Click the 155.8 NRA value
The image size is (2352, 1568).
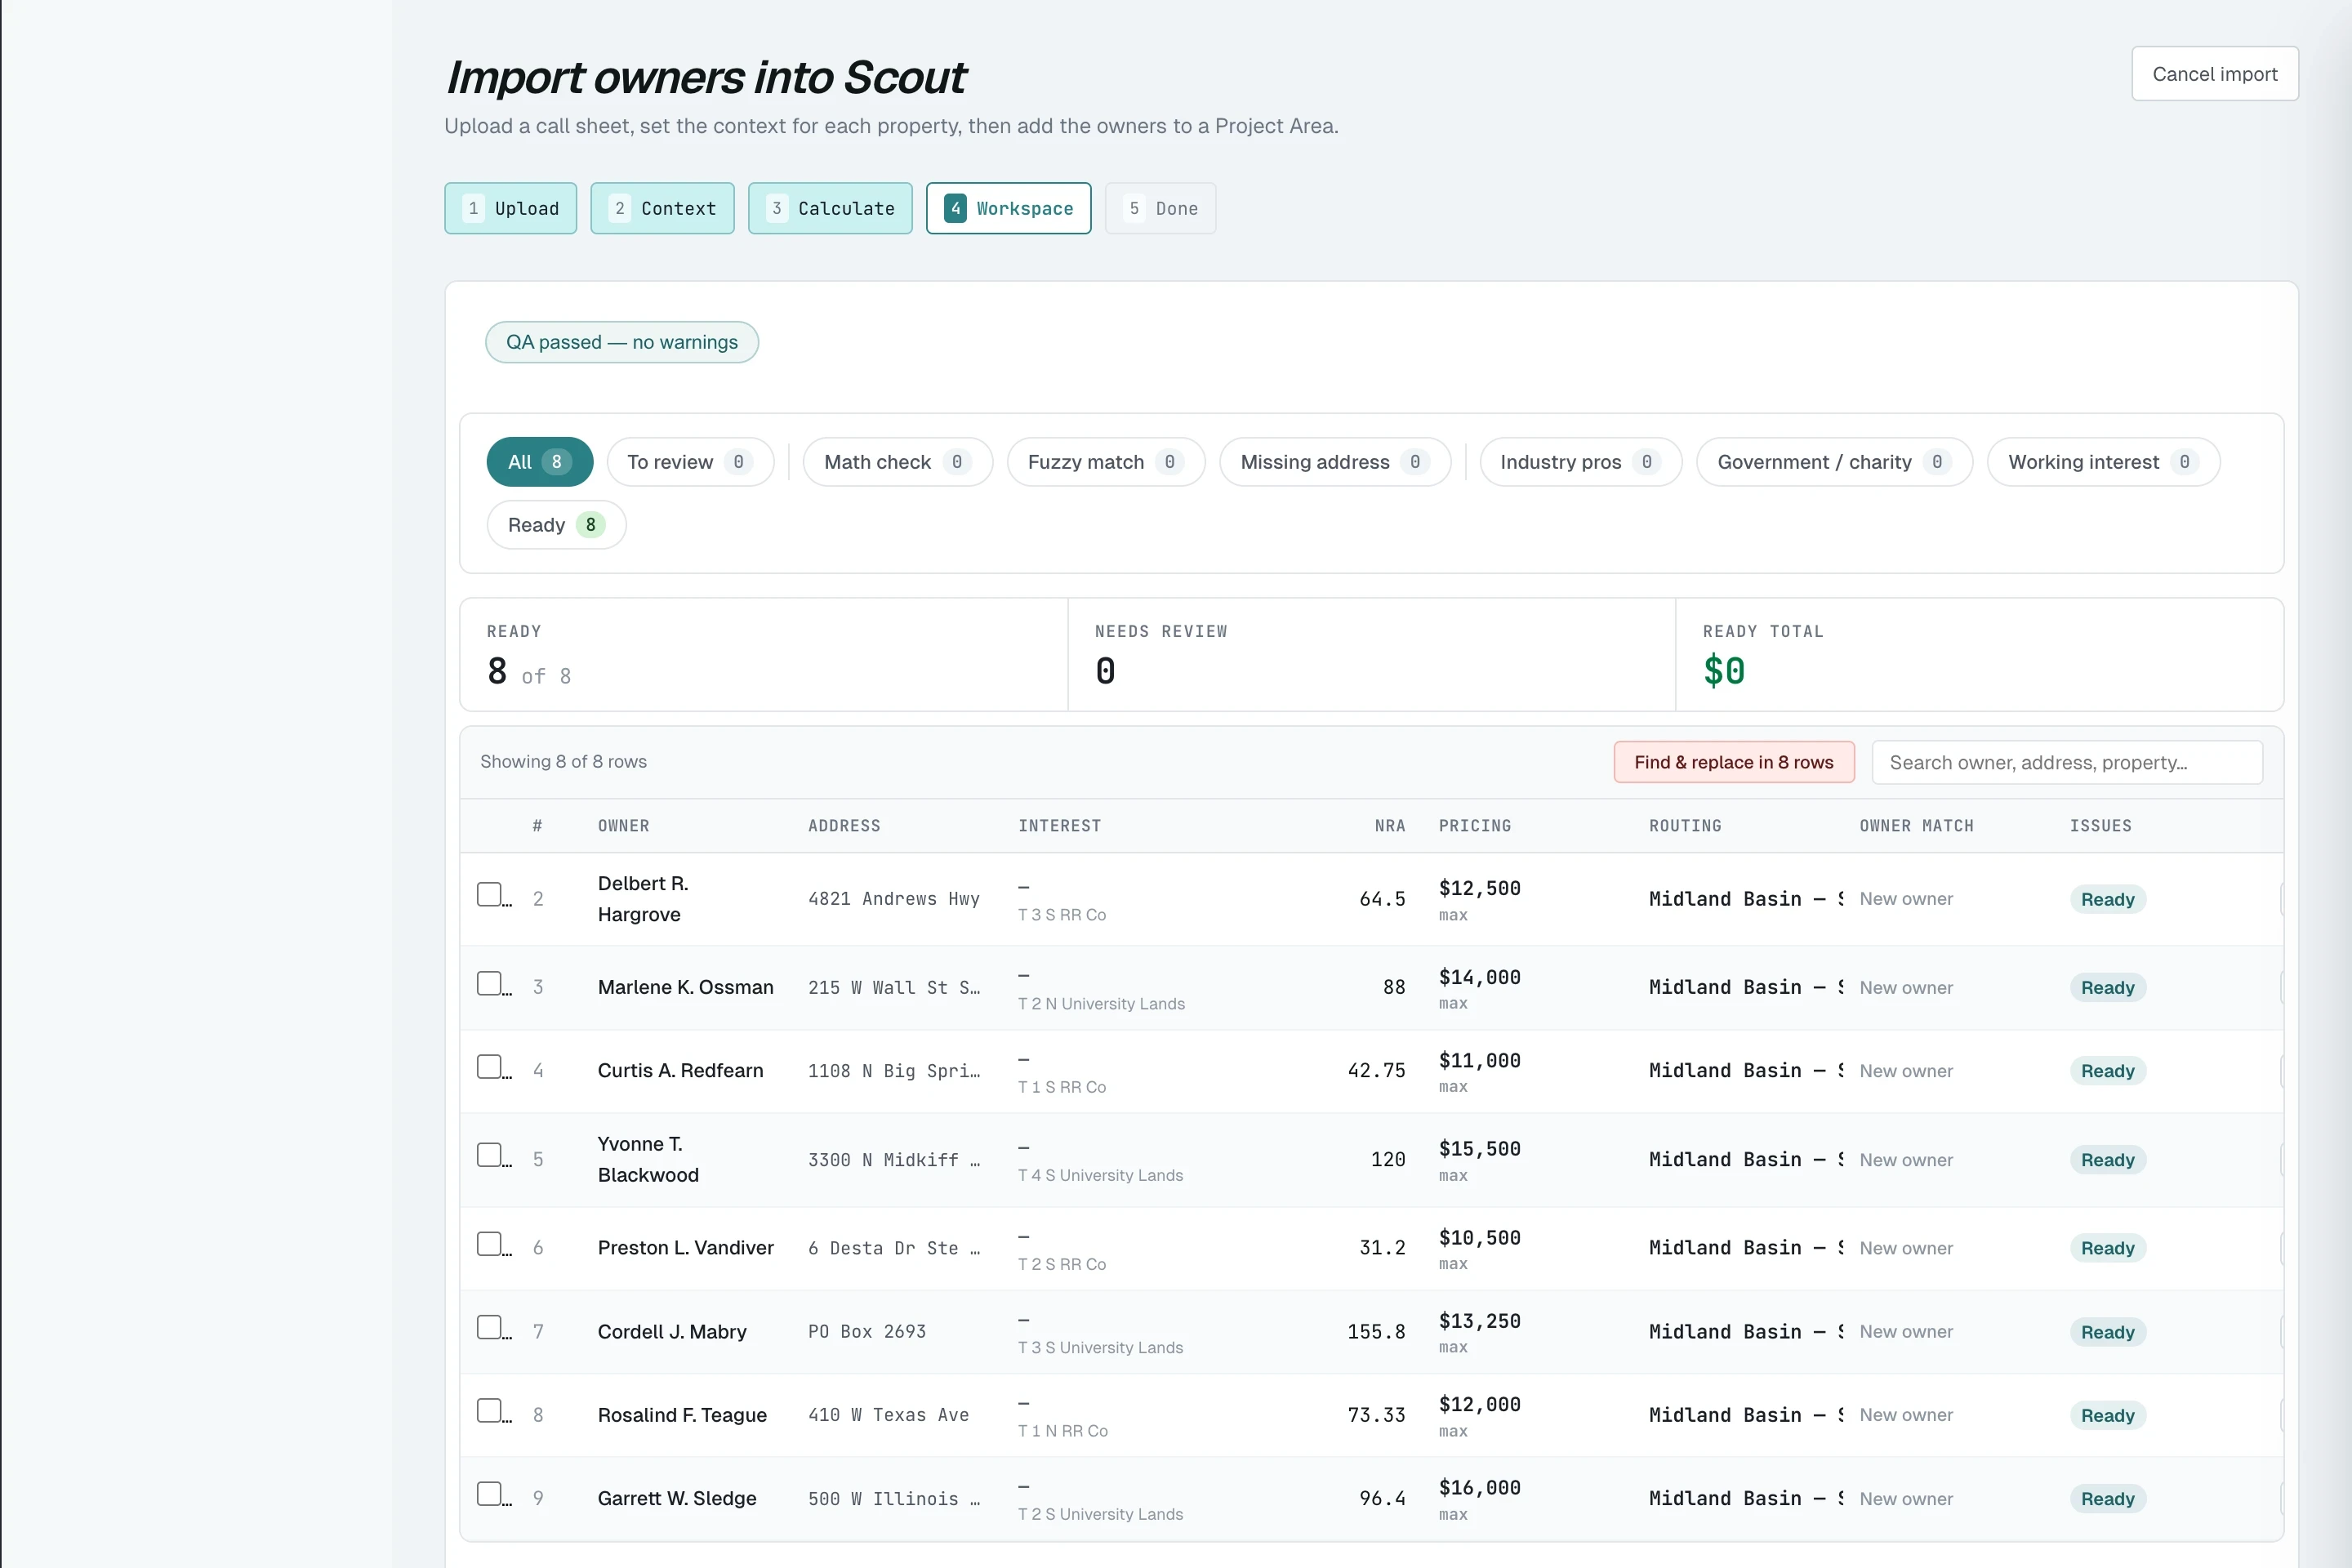coord(1375,1331)
